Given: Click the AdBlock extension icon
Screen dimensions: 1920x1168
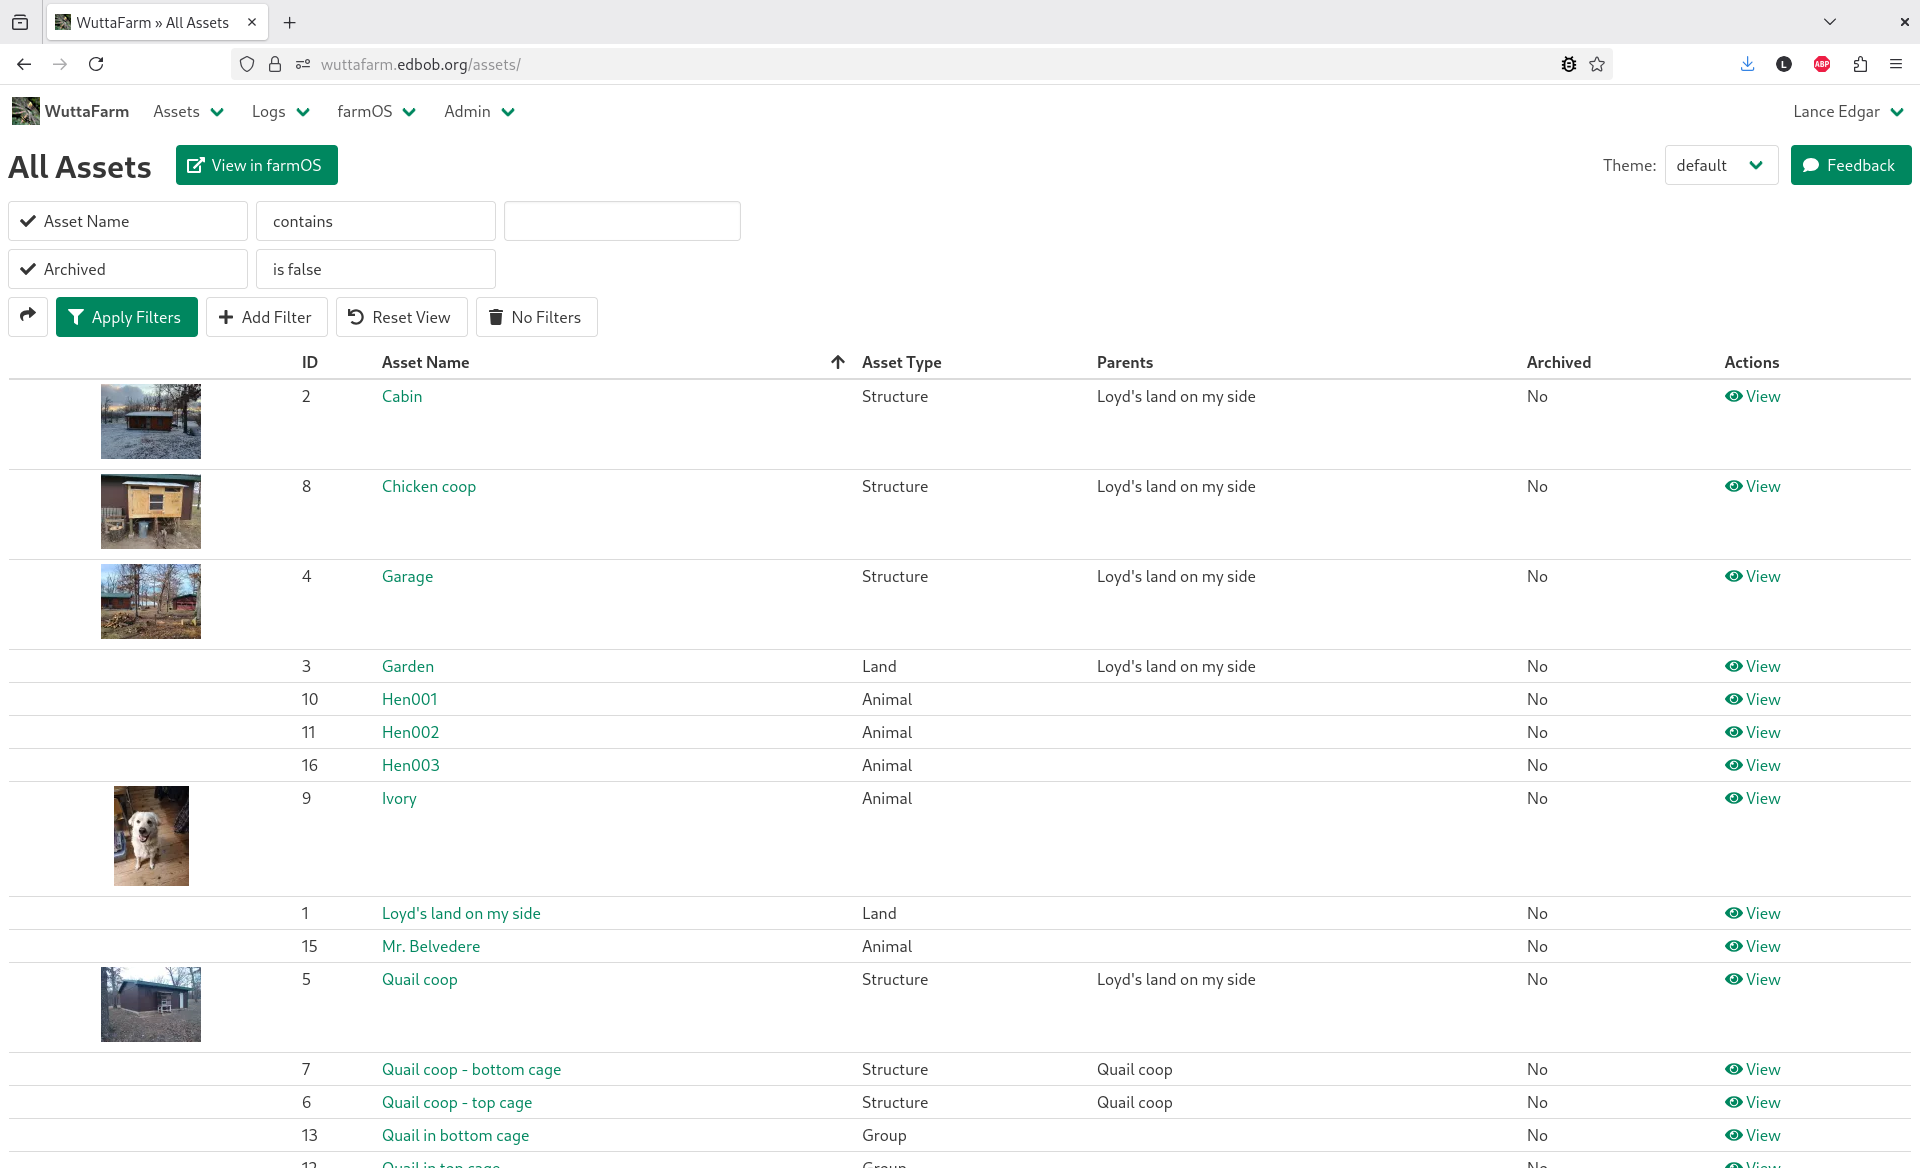Looking at the screenshot, I should click(1821, 63).
